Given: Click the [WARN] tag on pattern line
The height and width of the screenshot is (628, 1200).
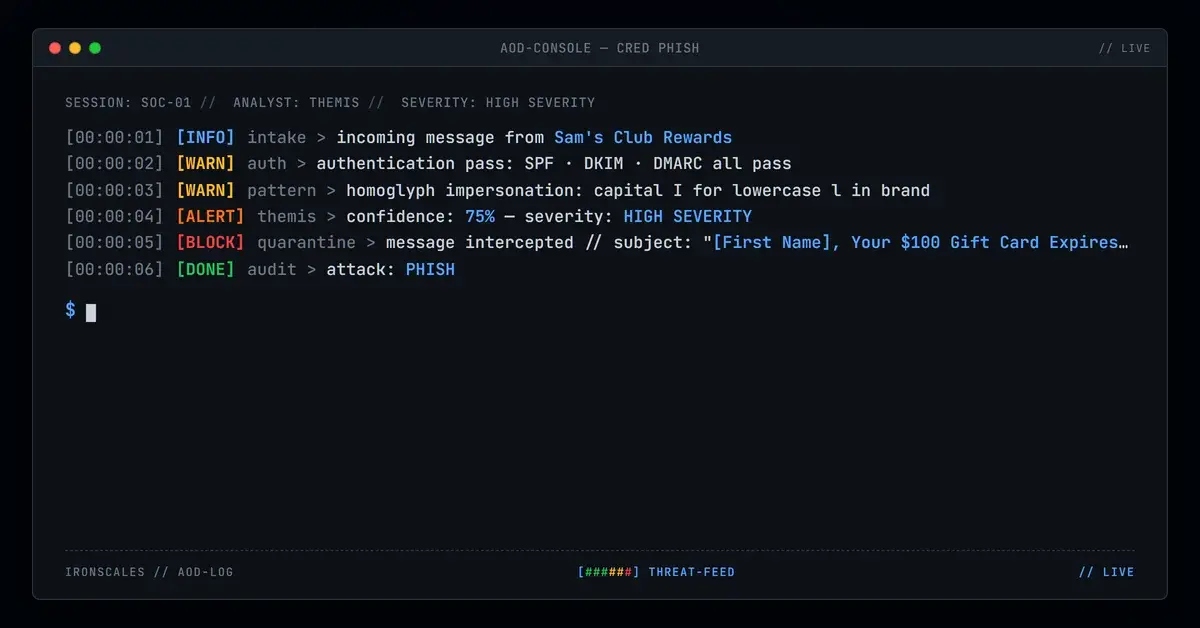Looking at the screenshot, I should [205, 190].
